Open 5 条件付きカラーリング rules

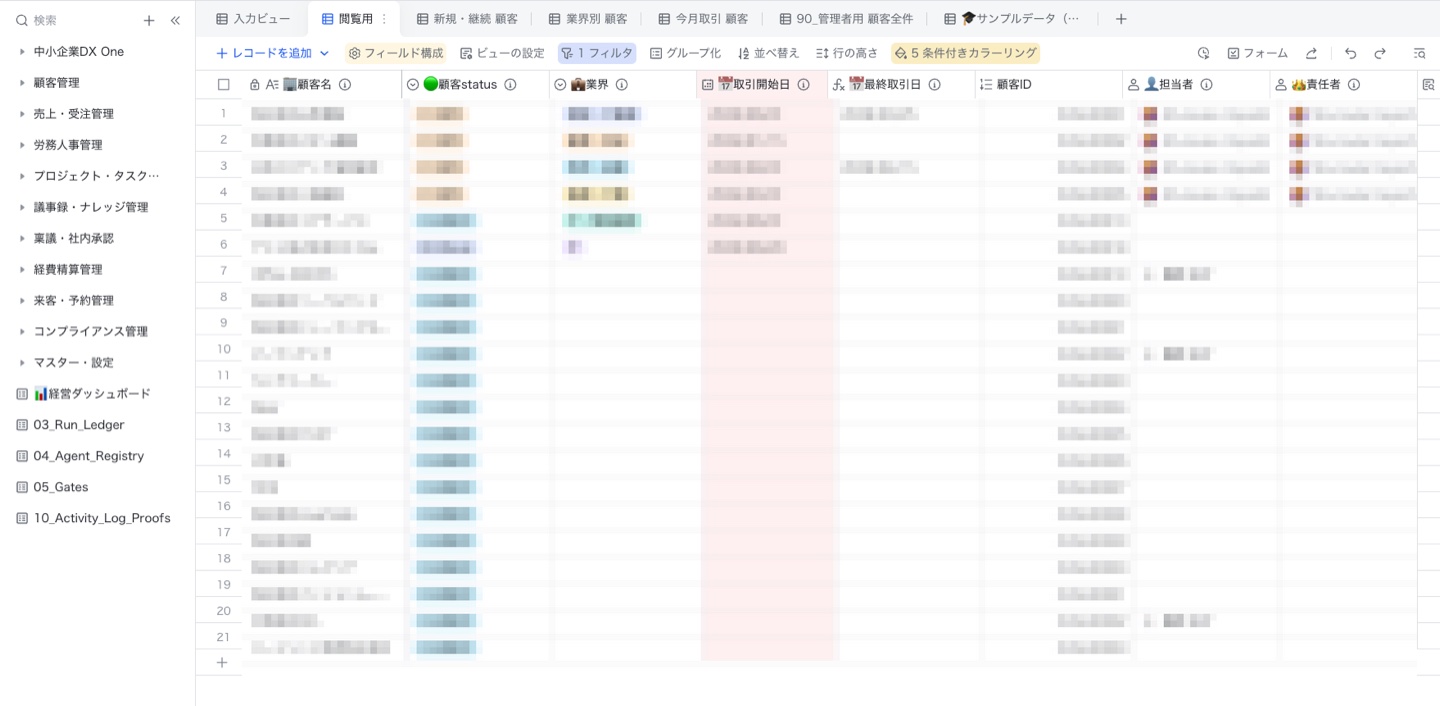point(966,53)
